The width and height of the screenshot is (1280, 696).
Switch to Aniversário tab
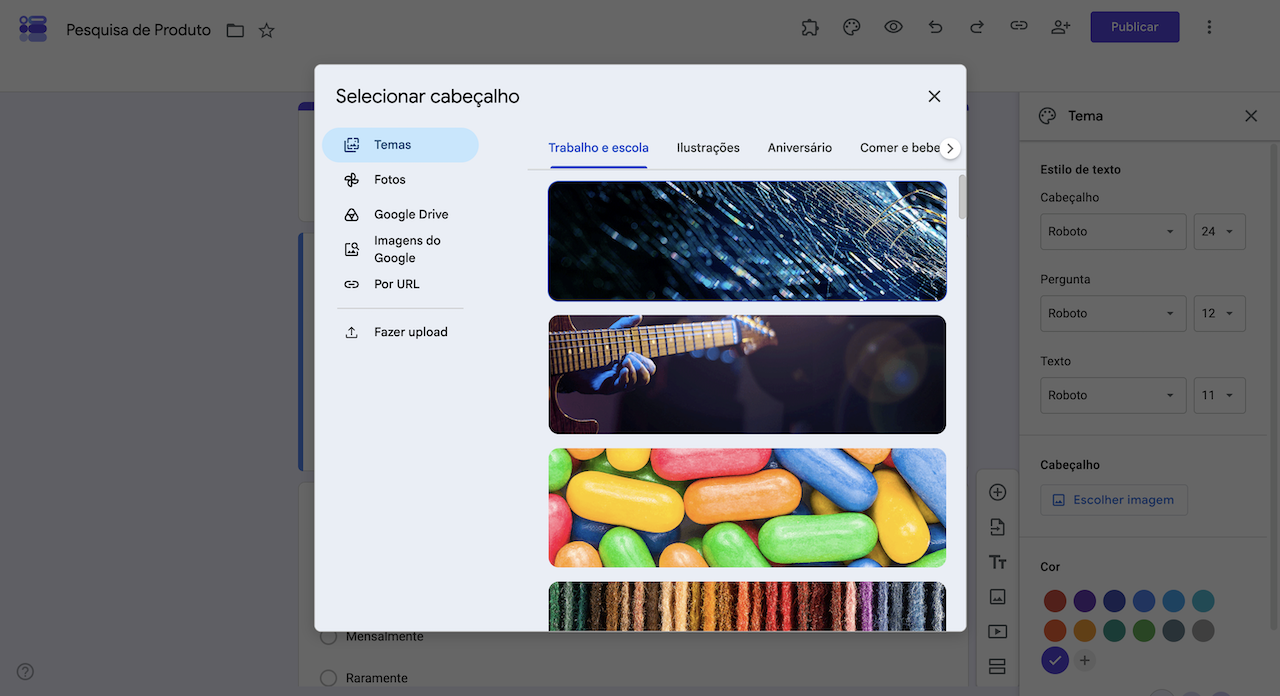800,148
